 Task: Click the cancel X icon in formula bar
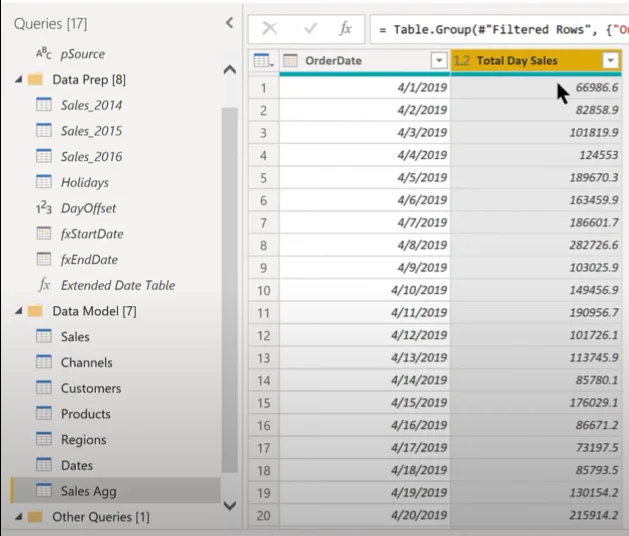coord(270,29)
